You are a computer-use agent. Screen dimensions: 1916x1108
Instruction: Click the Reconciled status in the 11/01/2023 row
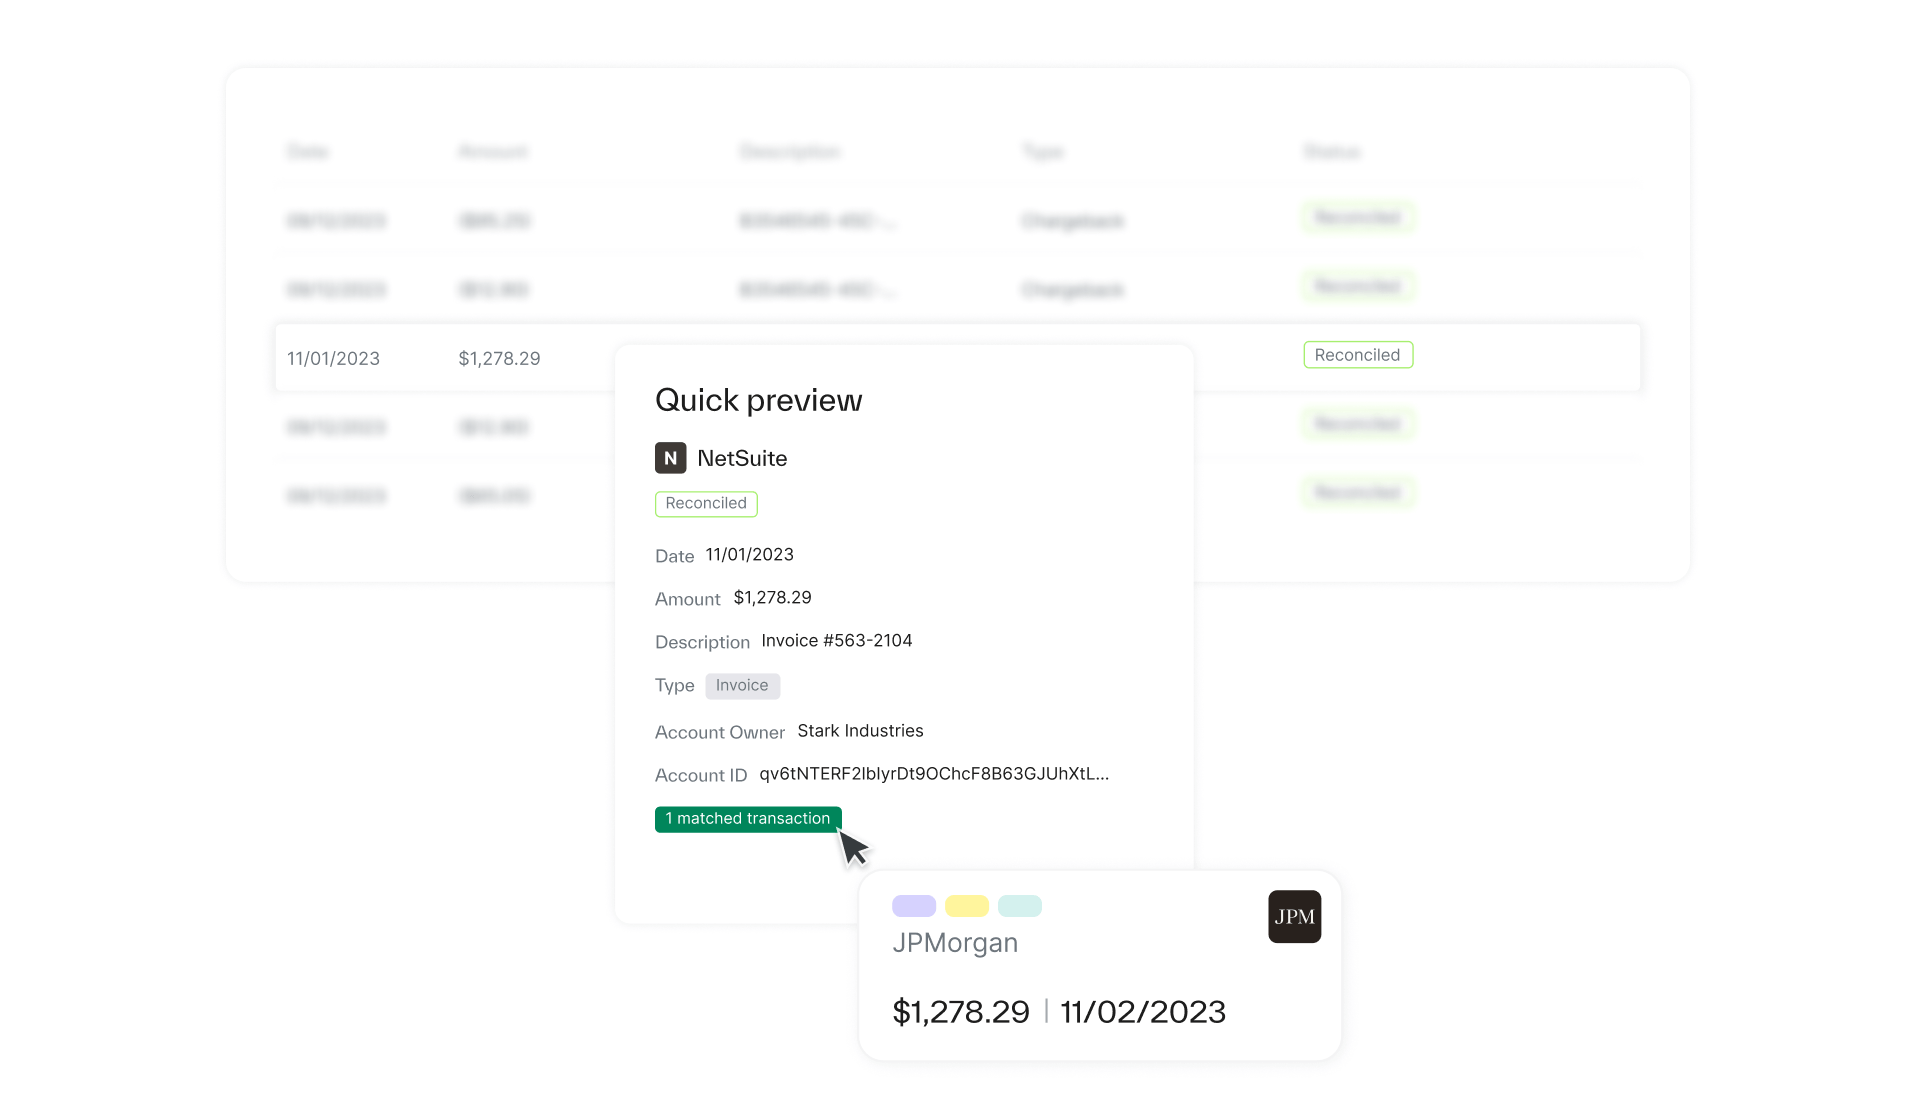tap(1357, 355)
